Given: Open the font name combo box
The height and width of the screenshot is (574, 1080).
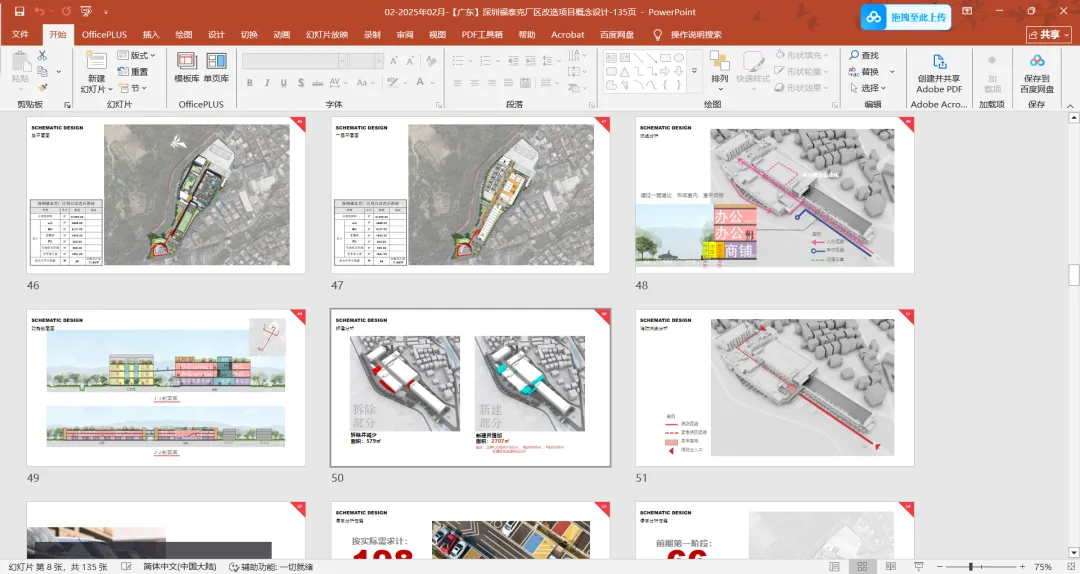Looking at the screenshot, I should tap(294, 61).
